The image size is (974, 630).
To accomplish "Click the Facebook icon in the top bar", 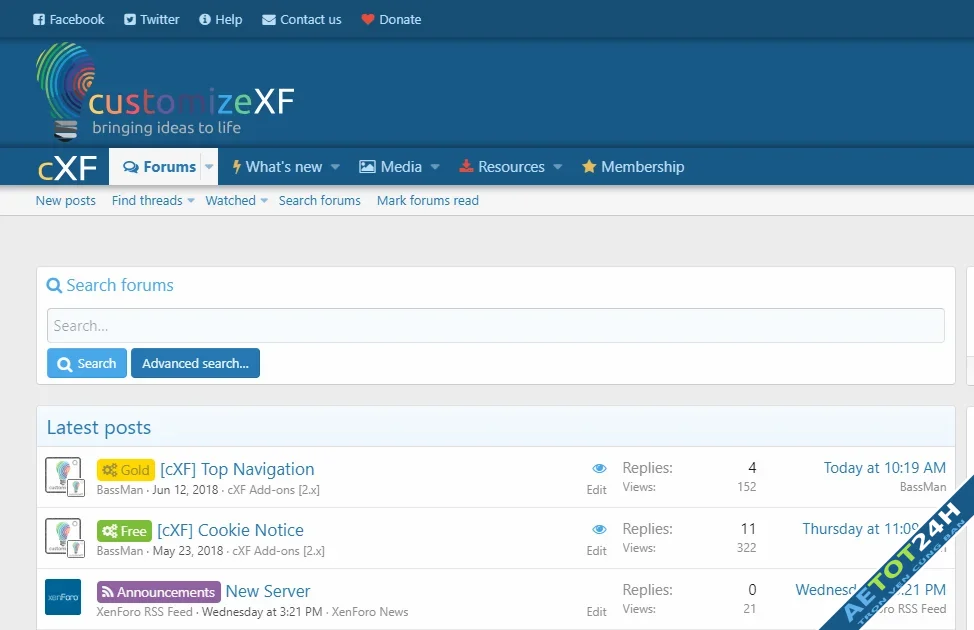I will pyautogui.click(x=37, y=19).
